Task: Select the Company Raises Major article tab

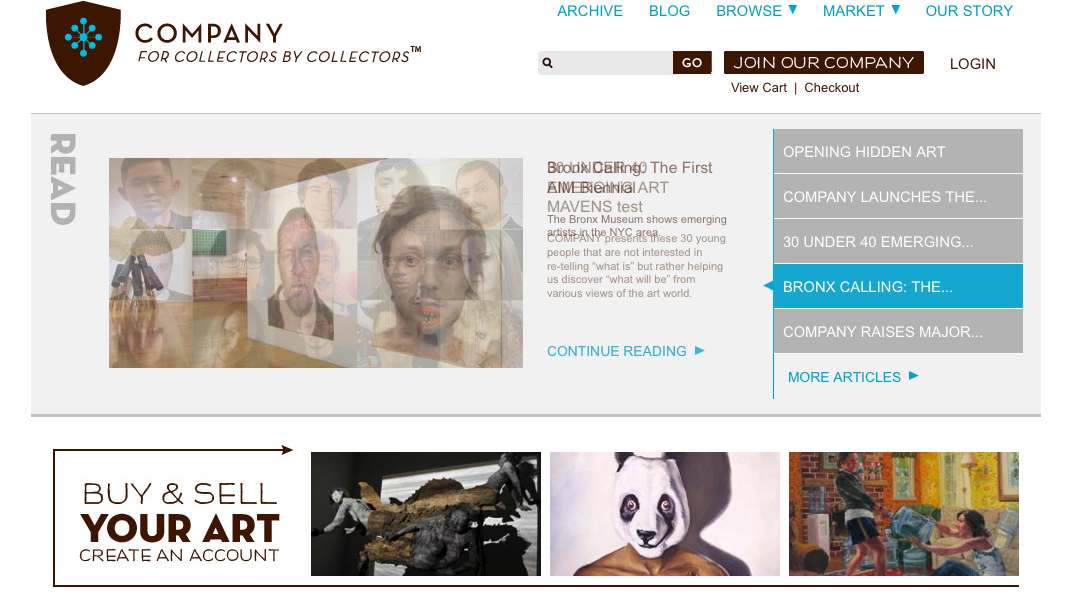Action: coord(898,332)
